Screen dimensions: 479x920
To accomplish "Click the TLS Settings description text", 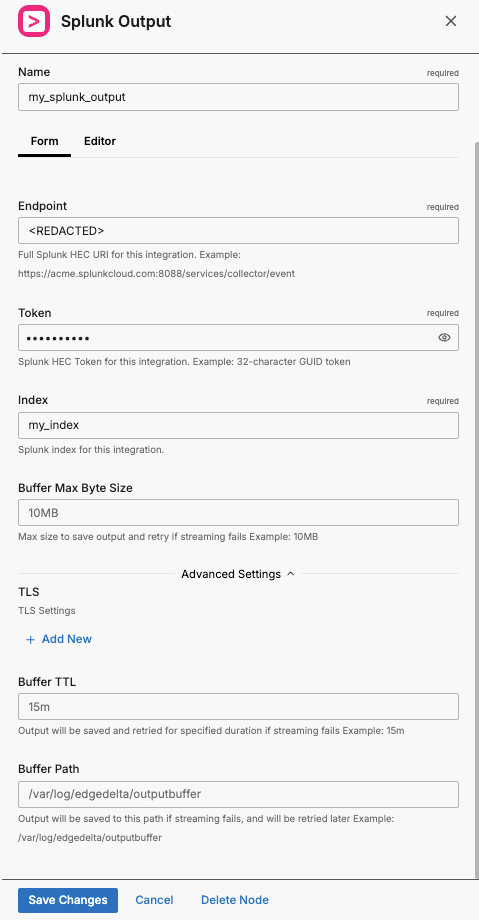I will pos(47,610).
